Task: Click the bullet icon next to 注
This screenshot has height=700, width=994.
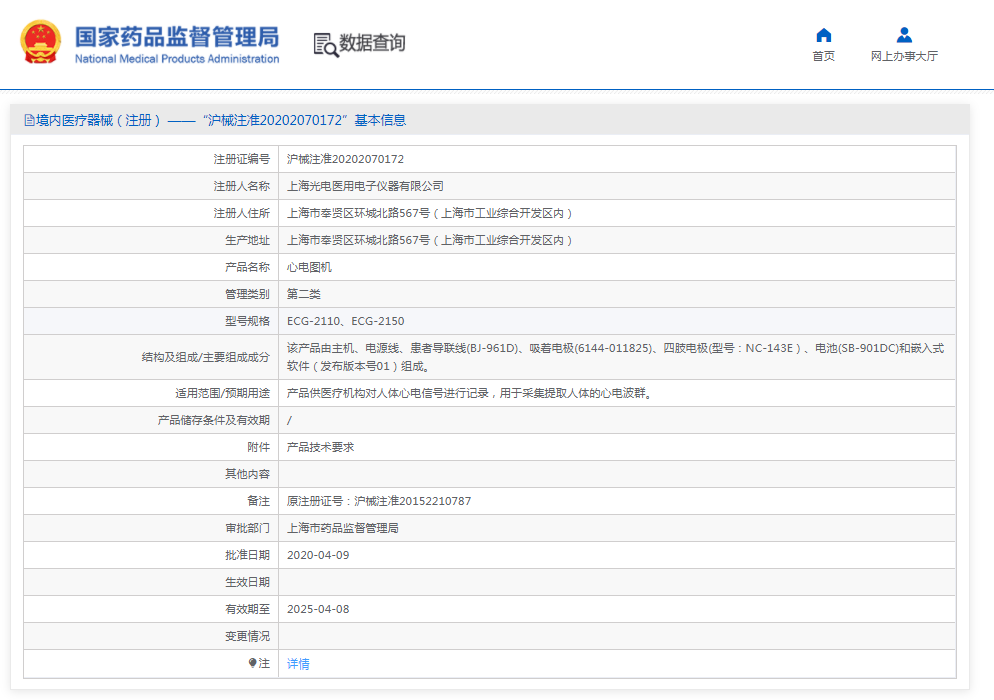Action: (253, 663)
